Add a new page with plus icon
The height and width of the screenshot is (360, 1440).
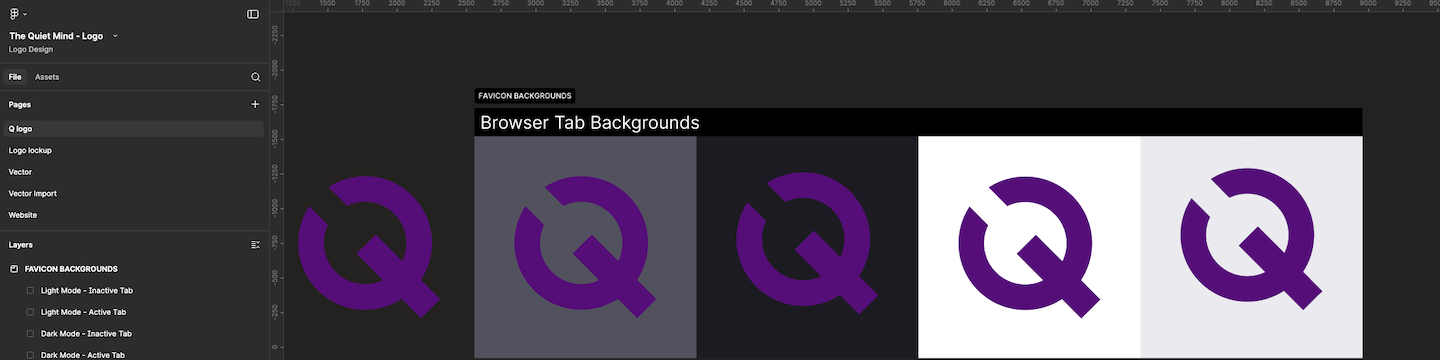click(x=255, y=104)
